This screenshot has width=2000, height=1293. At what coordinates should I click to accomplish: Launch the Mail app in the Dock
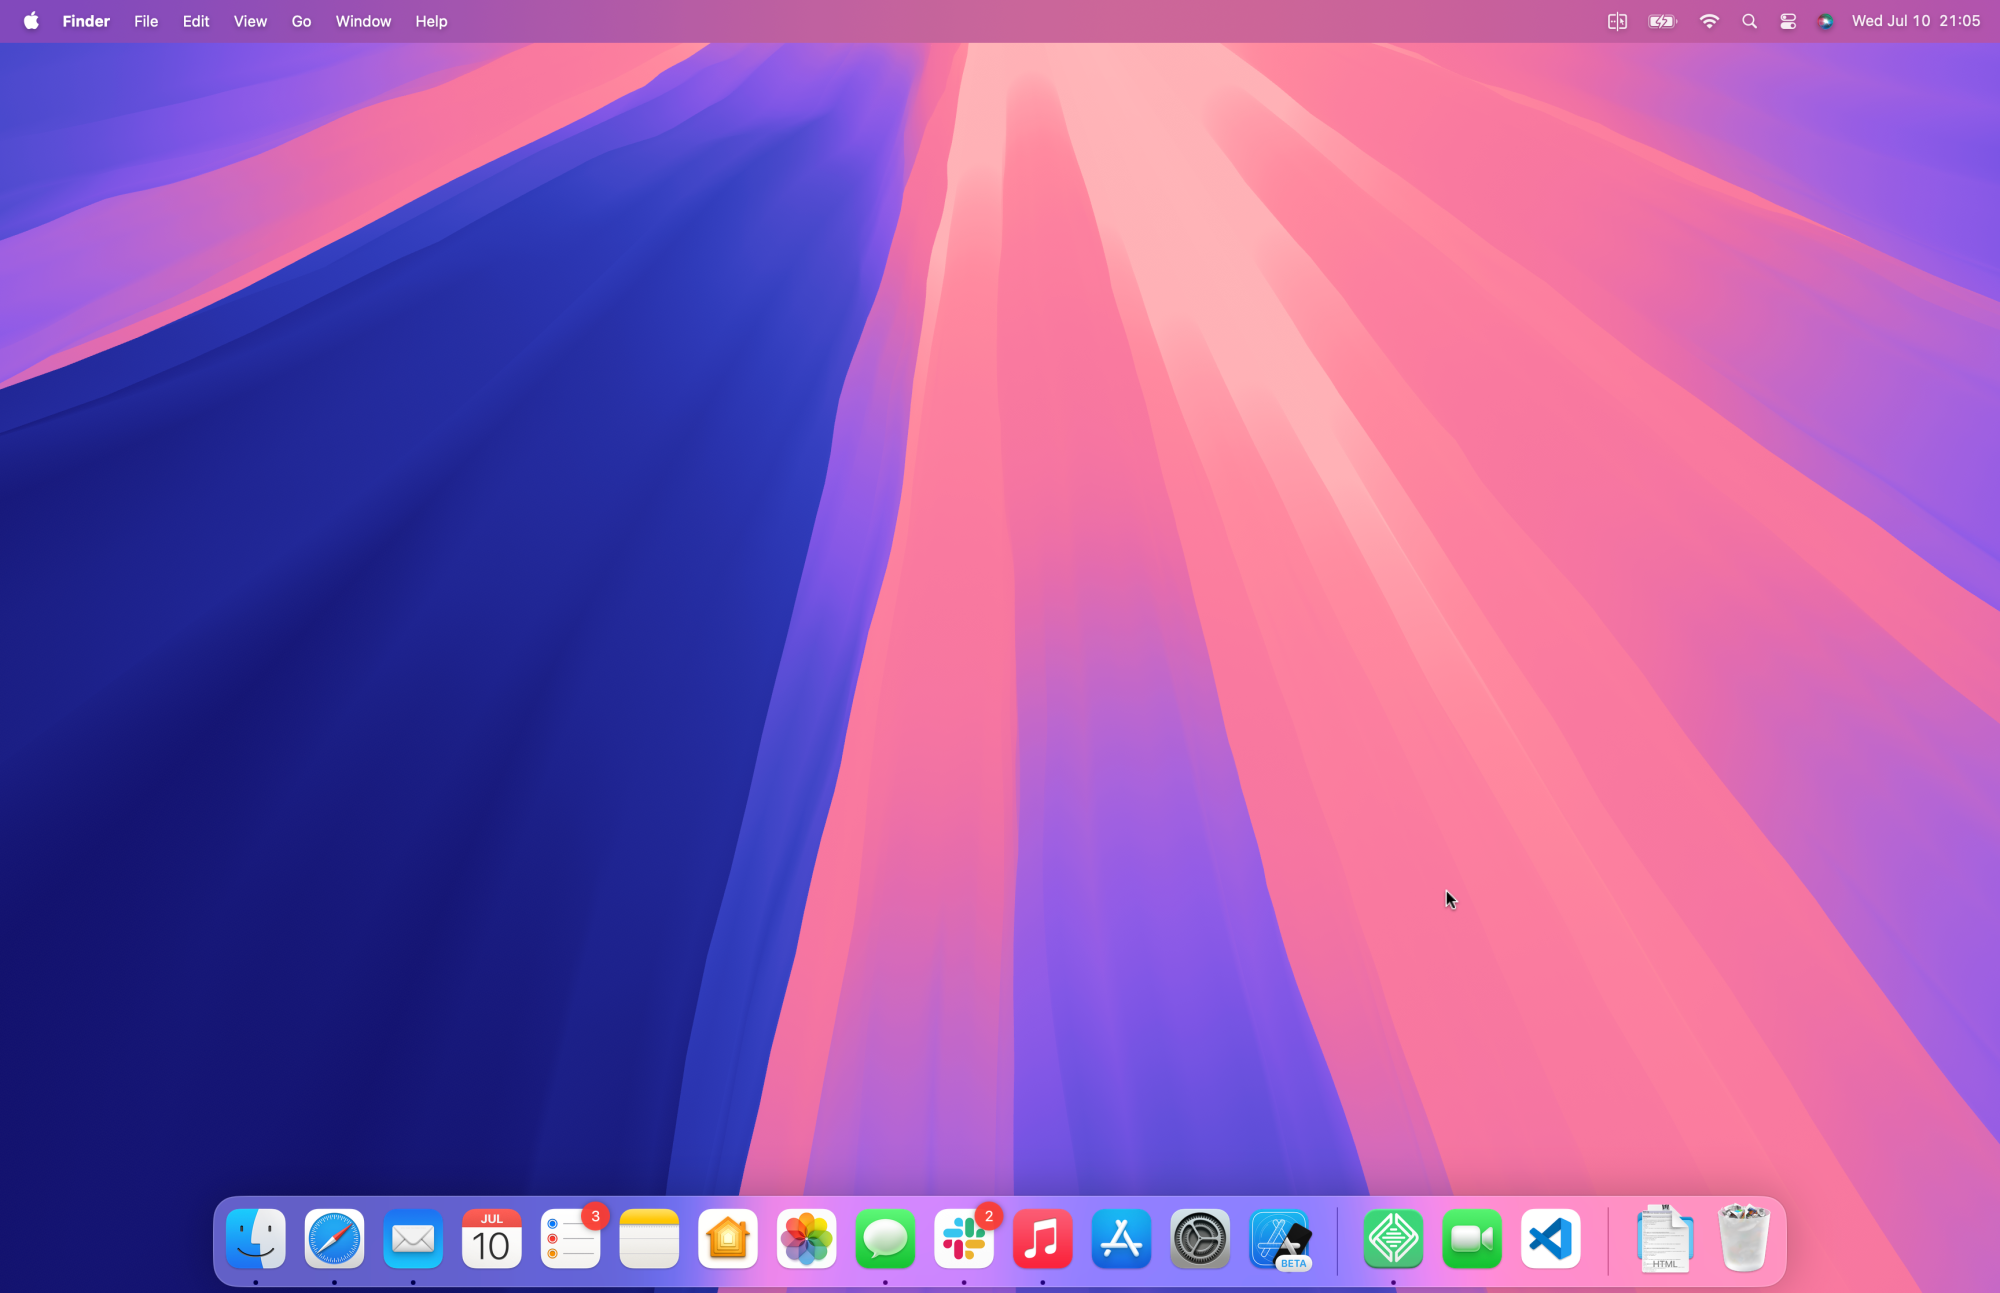(x=413, y=1239)
